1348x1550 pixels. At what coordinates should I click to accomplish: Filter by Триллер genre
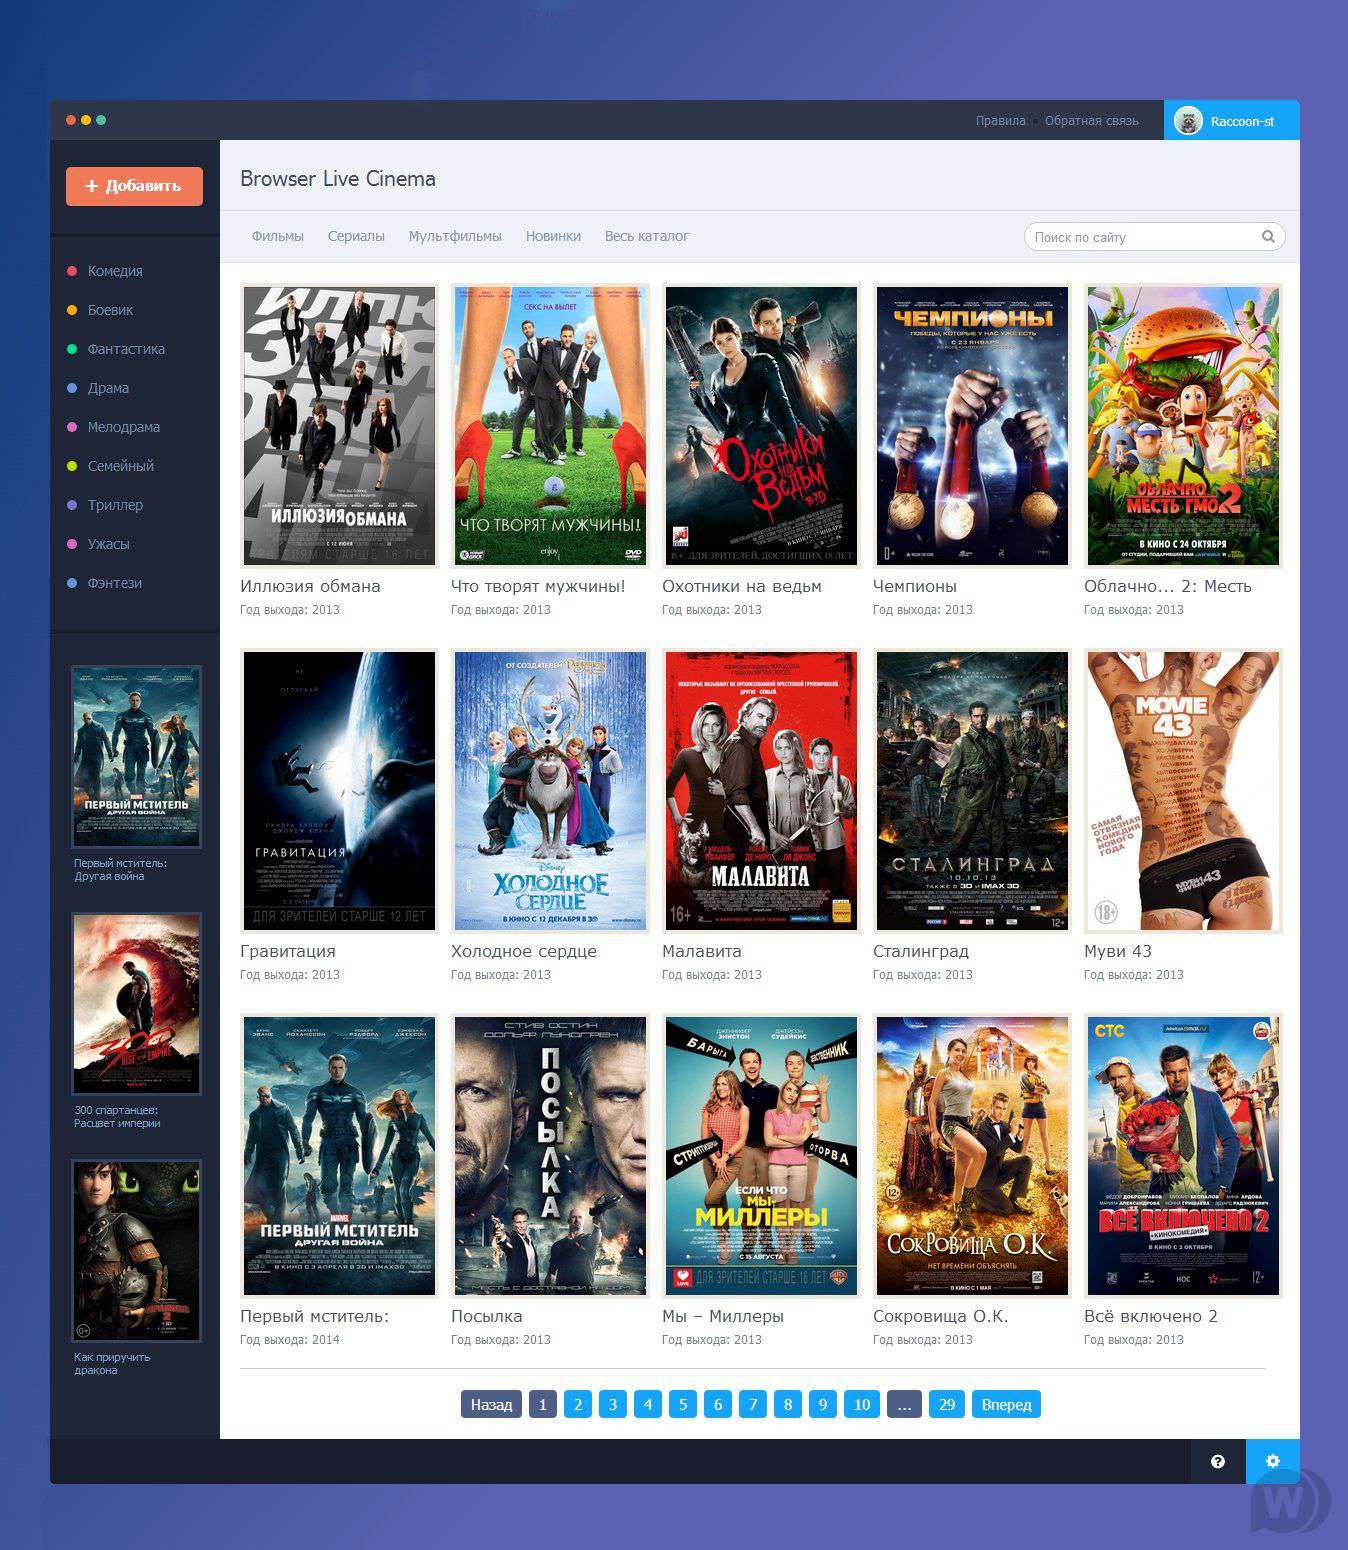pos(115,505)
